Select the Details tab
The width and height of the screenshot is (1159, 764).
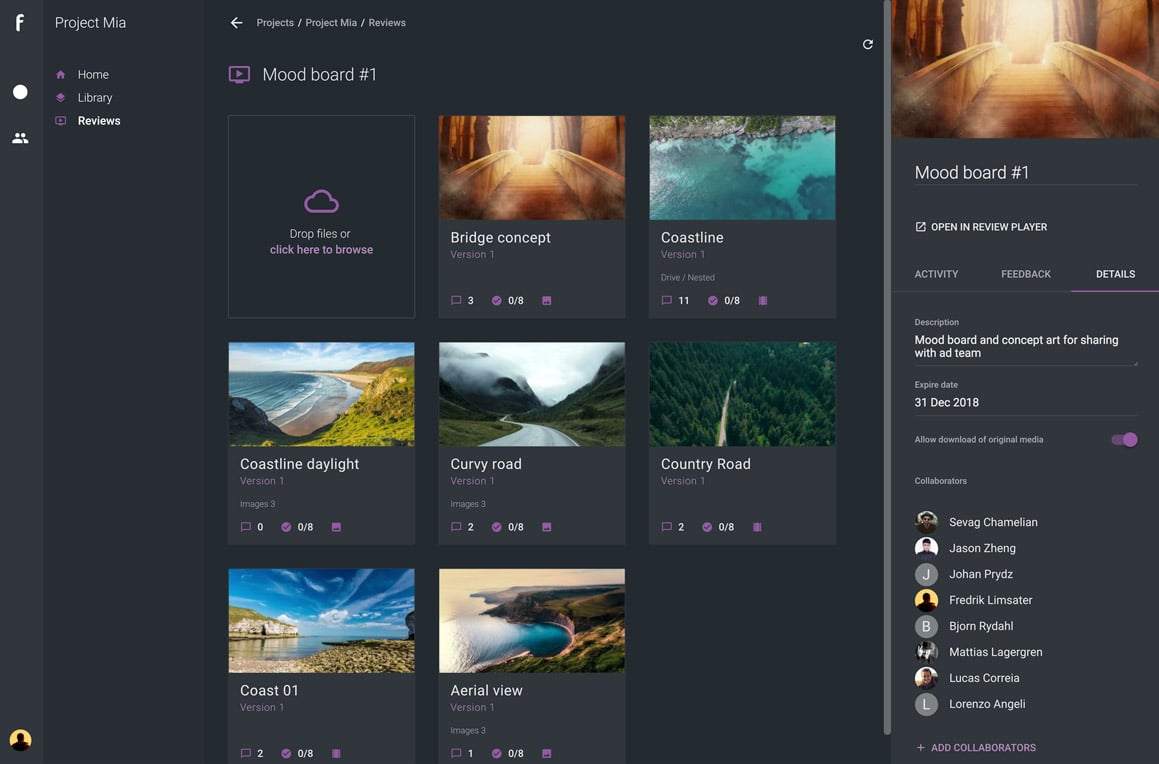point(1115,274)
